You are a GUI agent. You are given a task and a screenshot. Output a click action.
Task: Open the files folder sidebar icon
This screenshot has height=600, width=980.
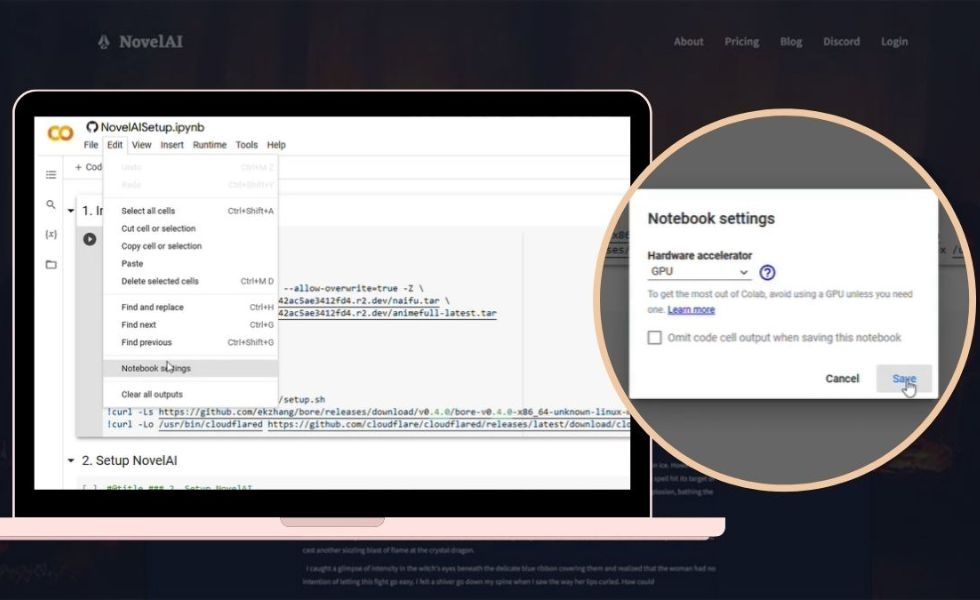tap(51, 264)
